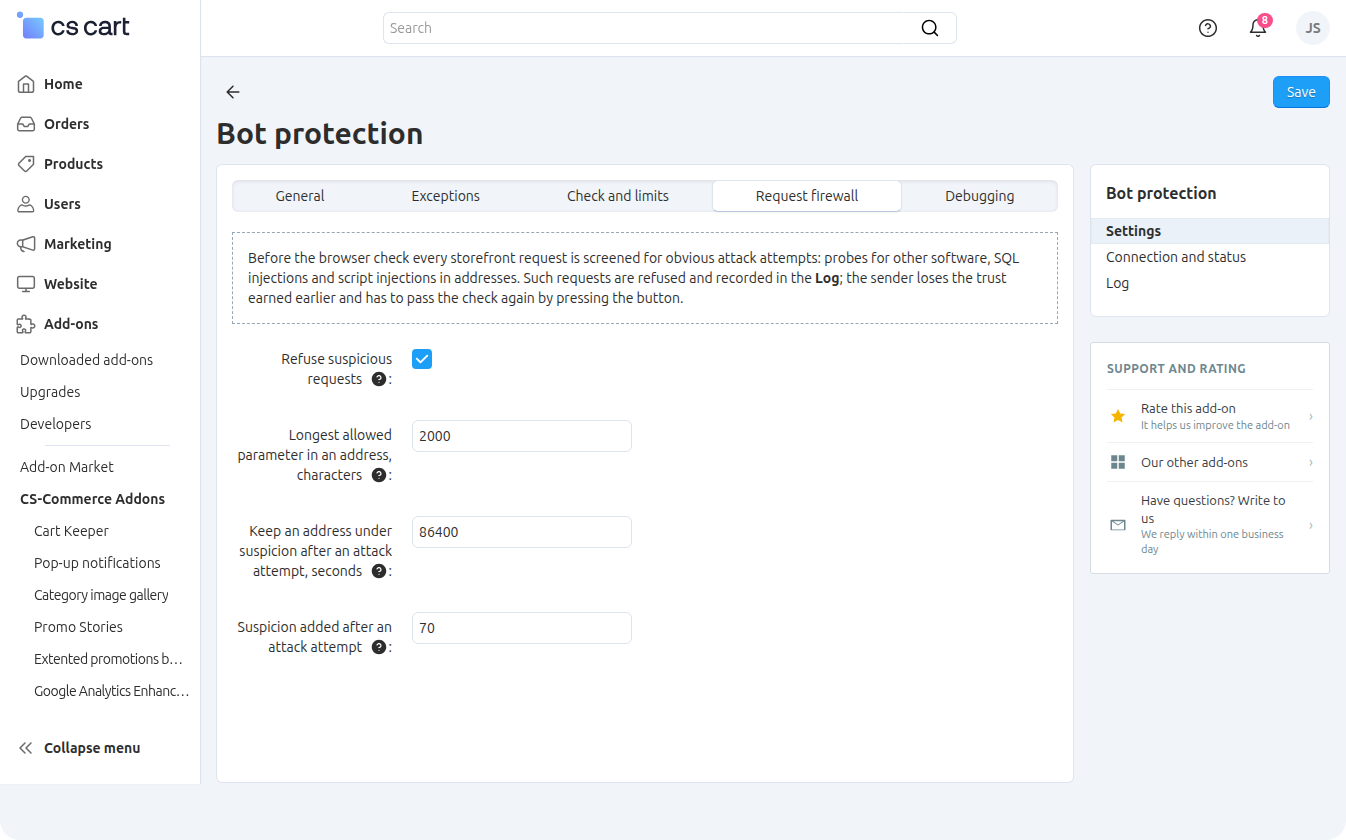This screenshot has height=840, width=1346.
Task: Open Cart Keeper in the menu
Action: tap(71, 531)
